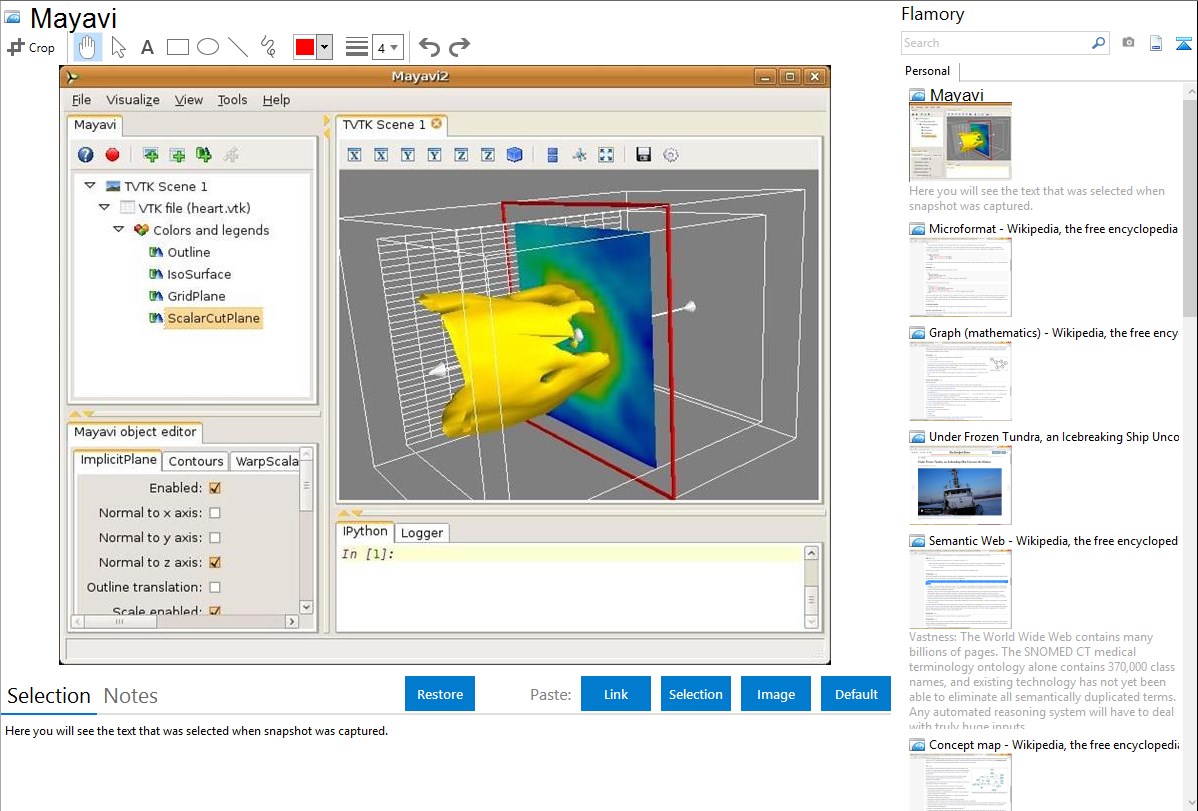1198x811 pixels.
Task: Select the freehand curve drawing tool
Action: [x=268, y=47]
